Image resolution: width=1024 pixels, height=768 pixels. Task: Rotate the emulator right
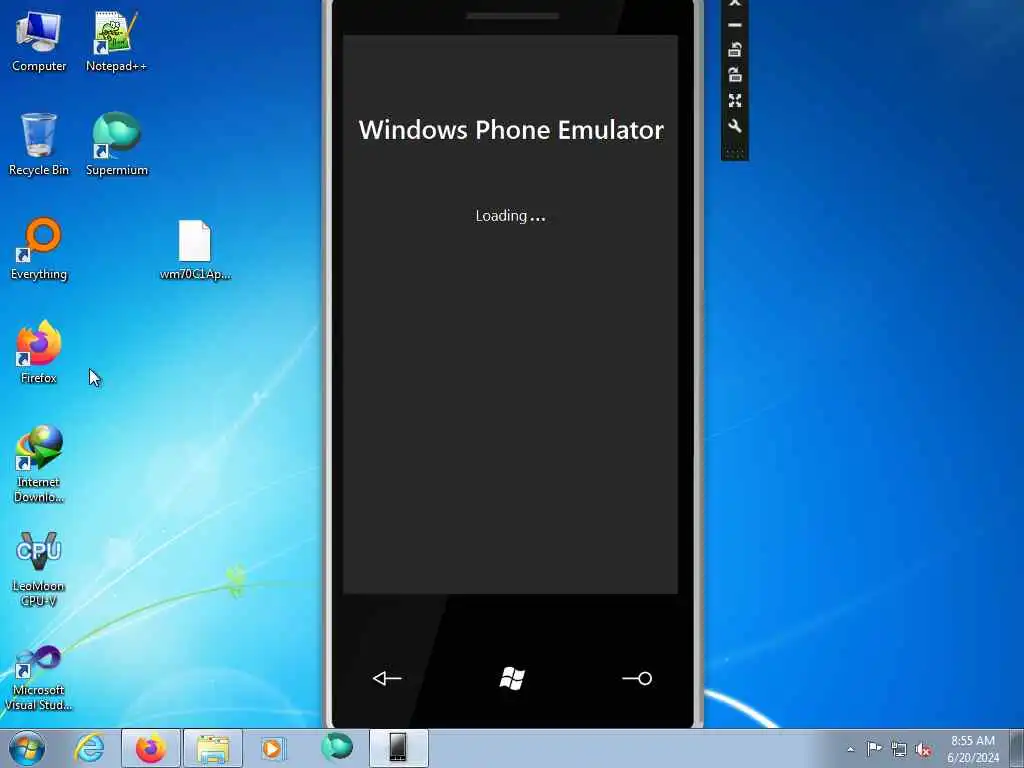(735, 74)
